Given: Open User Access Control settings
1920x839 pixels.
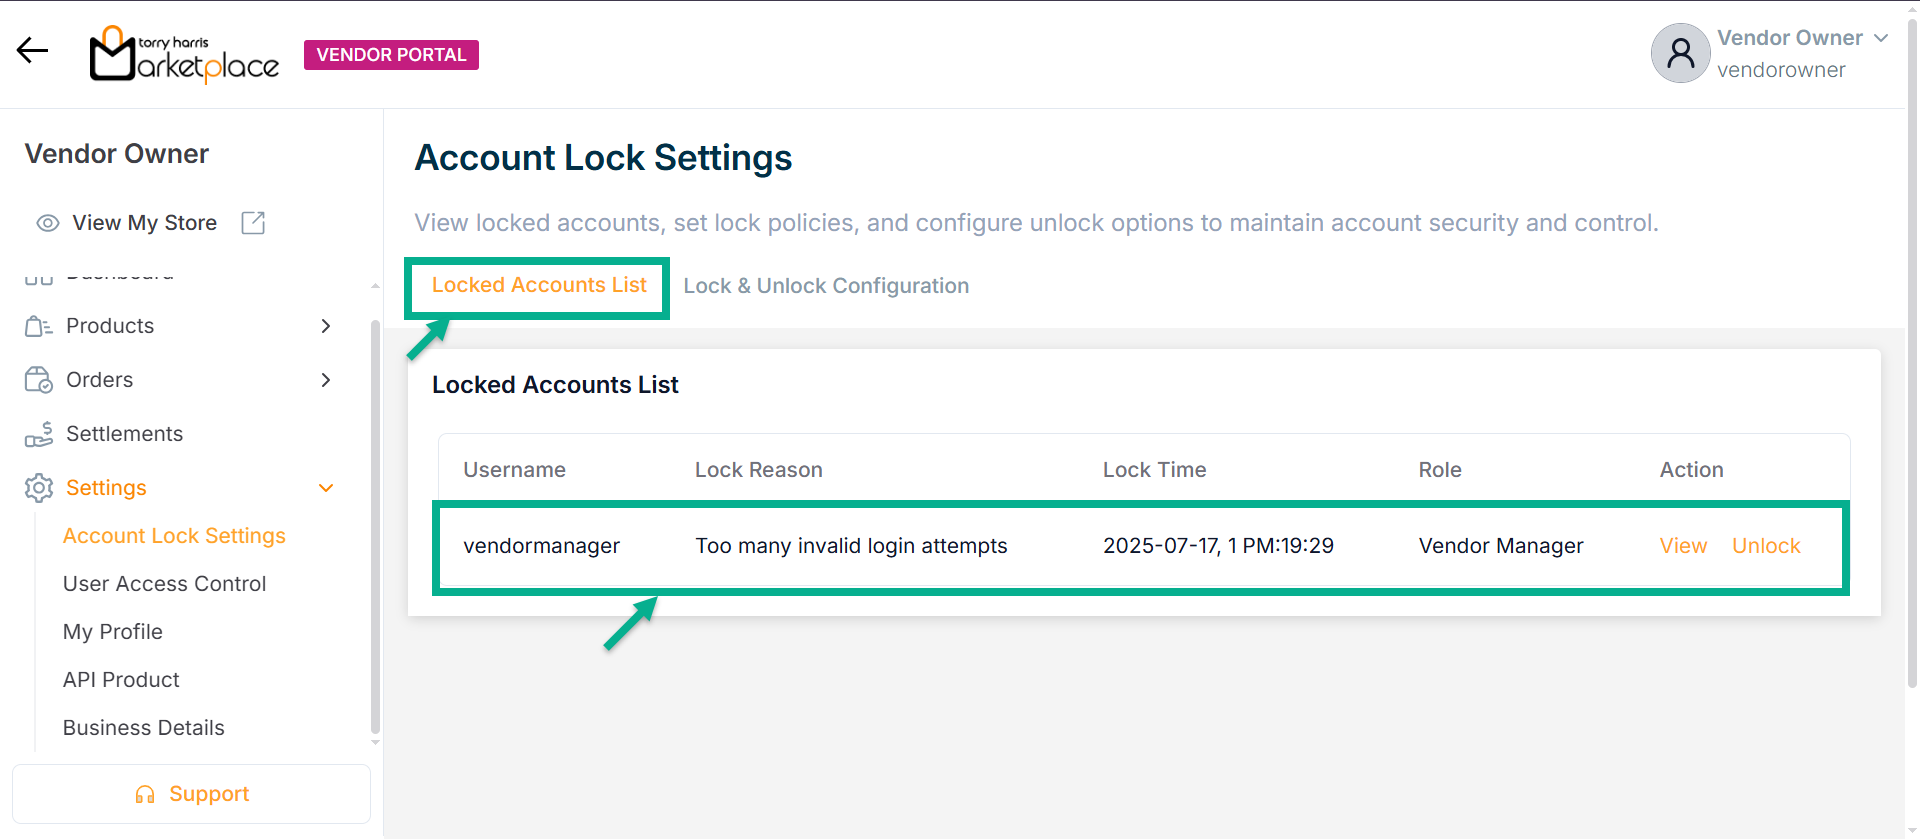Looking at the screenshot, I should (164, 584).
